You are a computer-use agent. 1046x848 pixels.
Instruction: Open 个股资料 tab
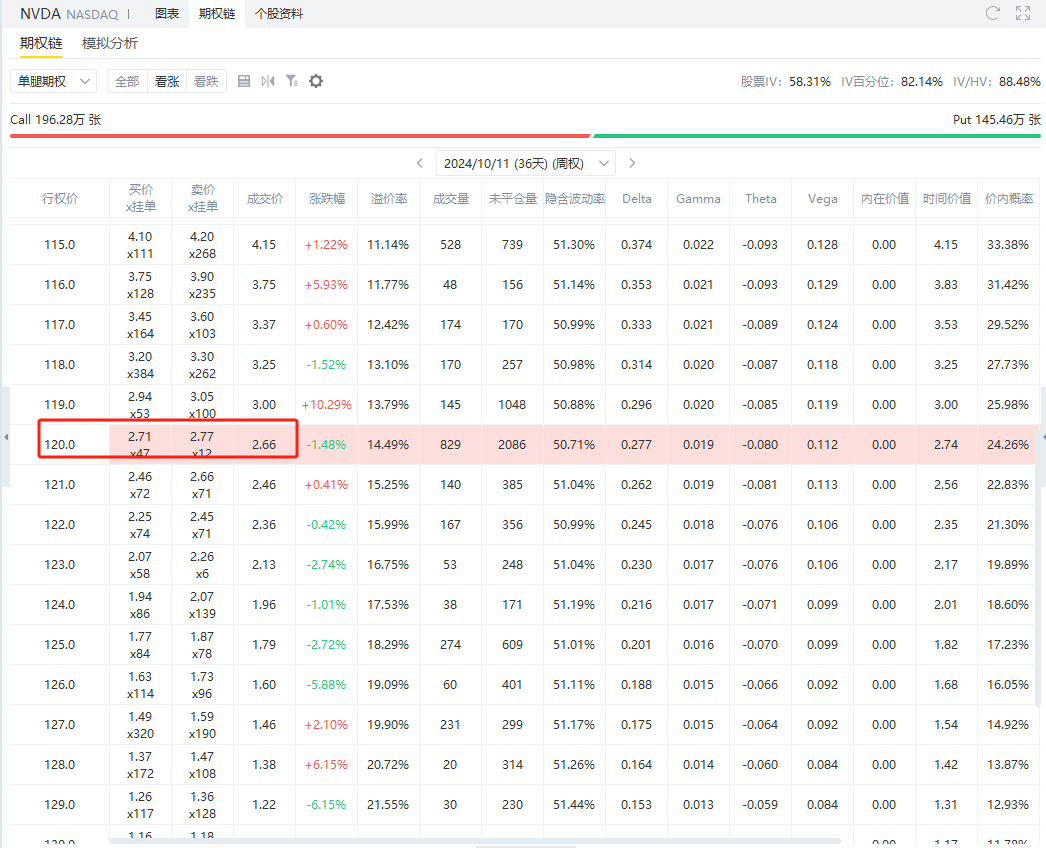click(279, 13)
